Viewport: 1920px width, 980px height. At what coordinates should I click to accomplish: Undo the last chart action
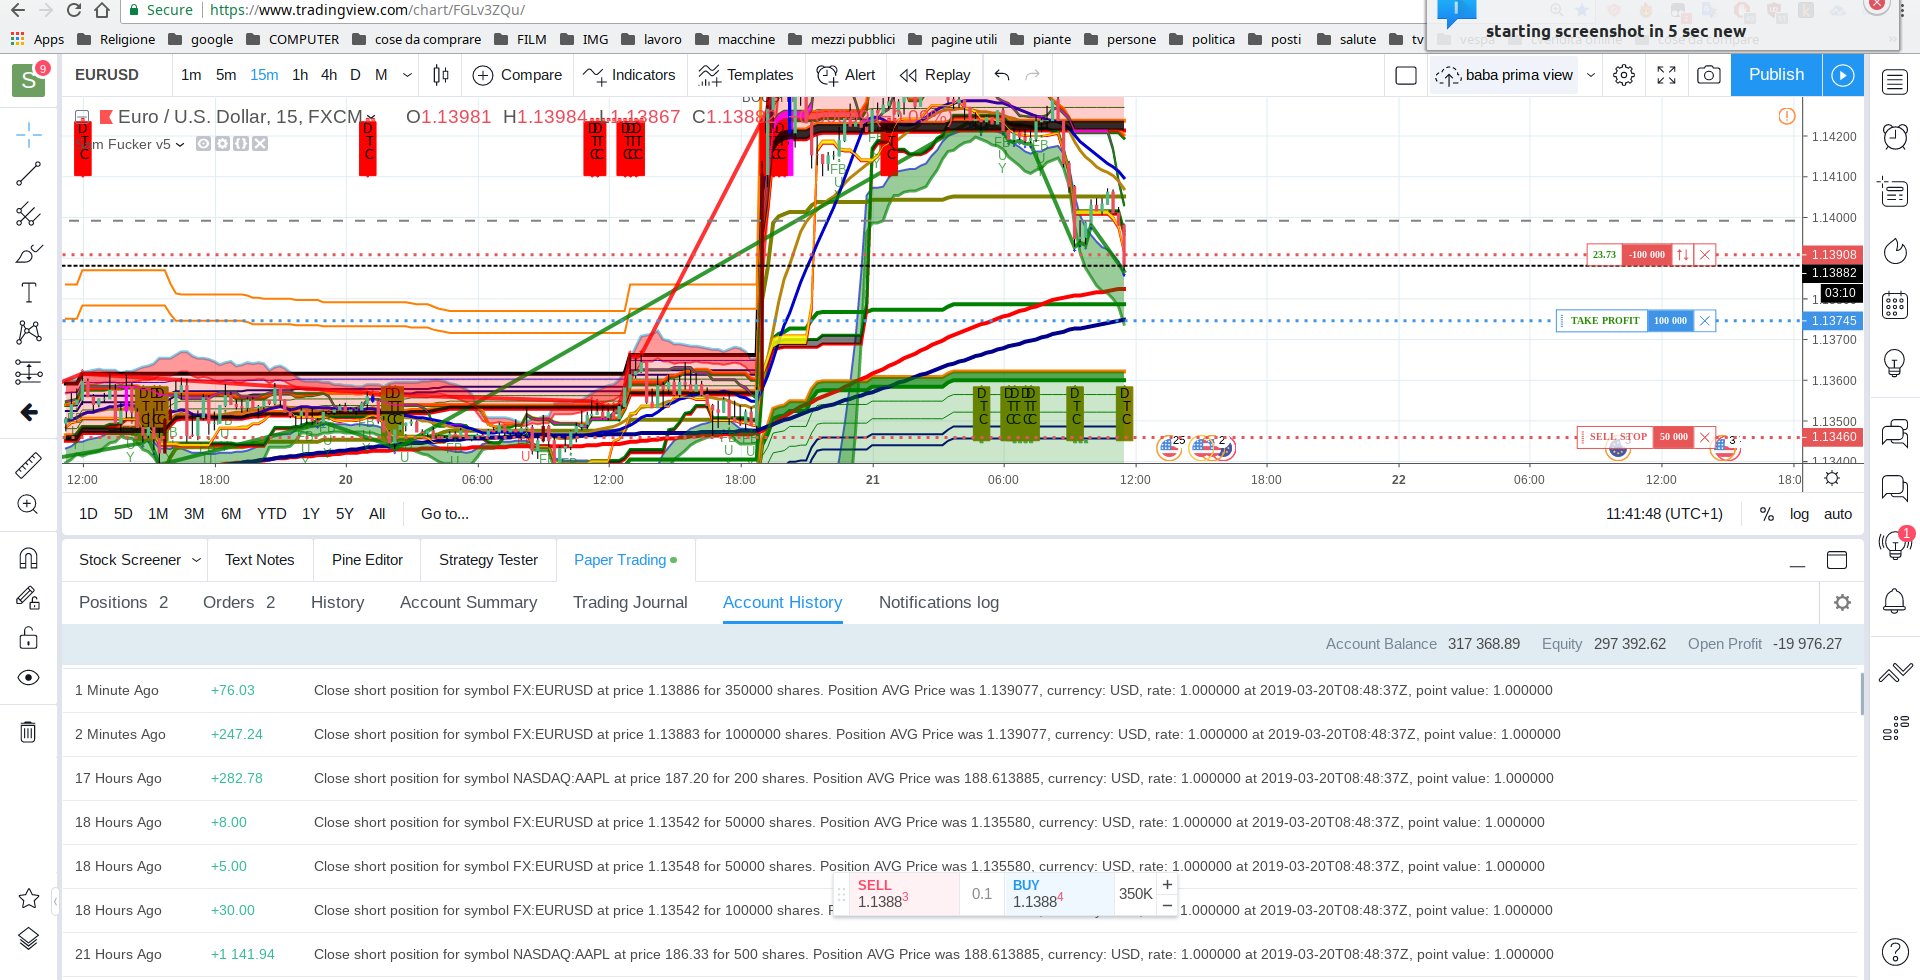click(1002, 75)
